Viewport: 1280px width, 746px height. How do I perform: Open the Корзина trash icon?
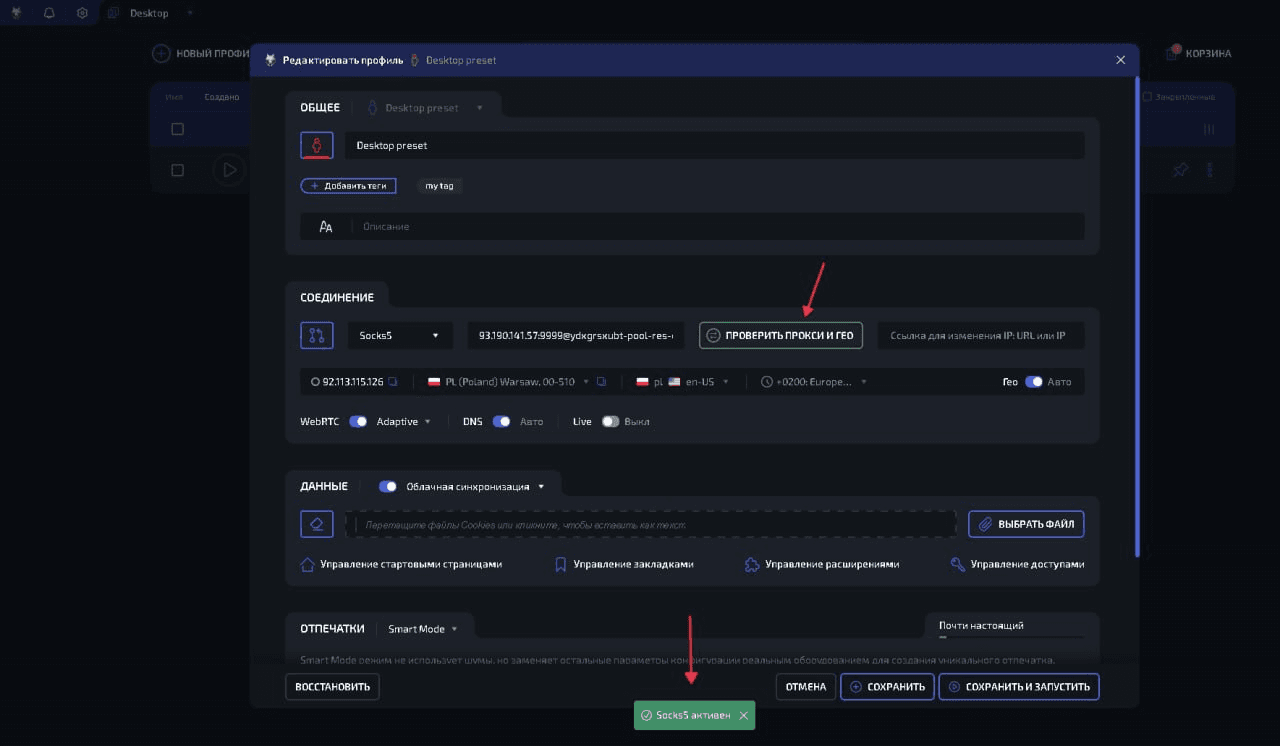pos(1172,52)
